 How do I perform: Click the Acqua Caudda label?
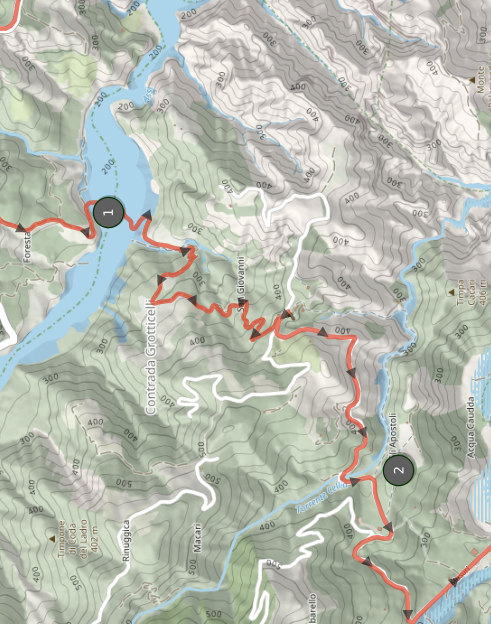pyautogui.click(x=470, y=427)
